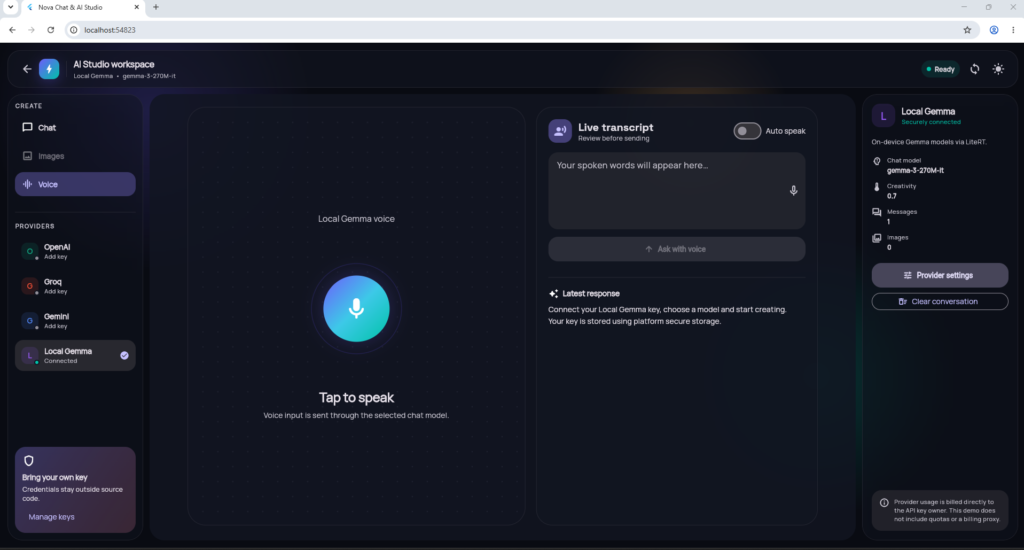The image size is (1024, 550).
Task: Click the lightning bolt app logo
Action: (49, 69)
